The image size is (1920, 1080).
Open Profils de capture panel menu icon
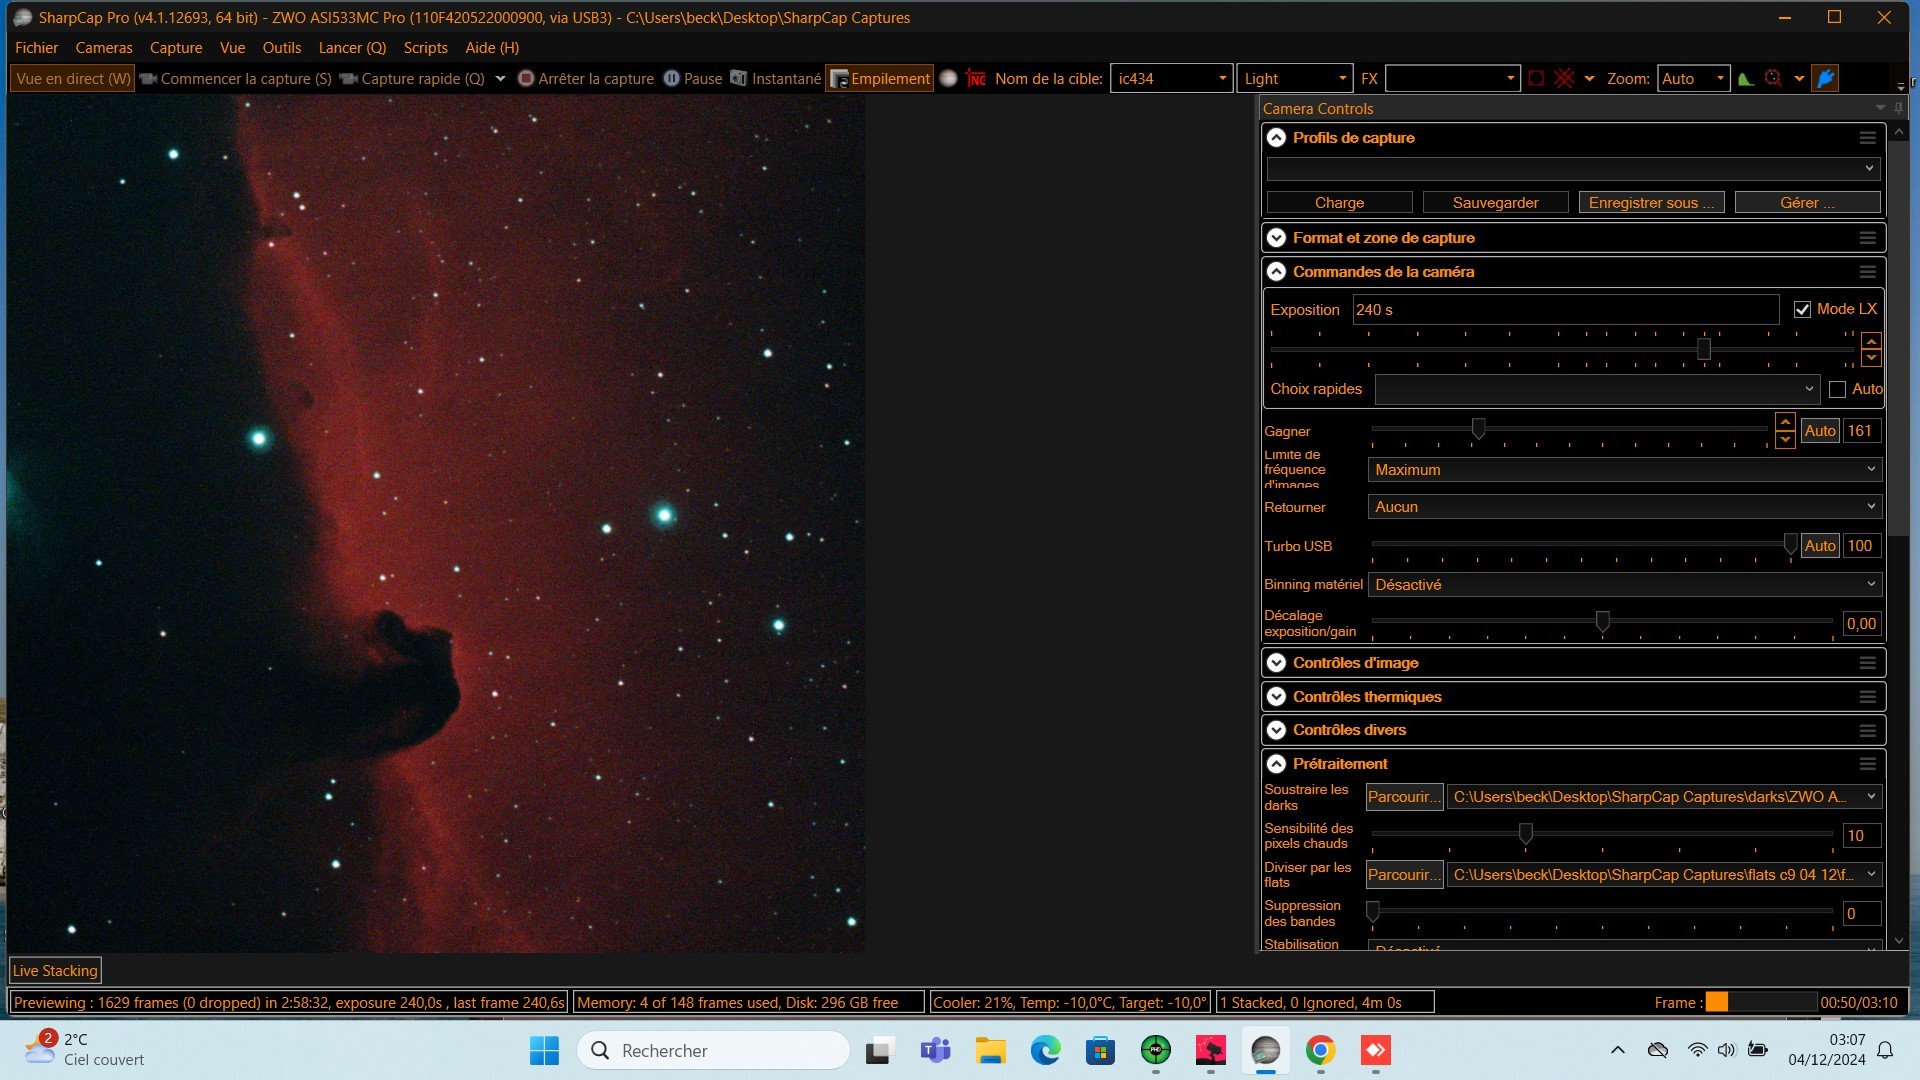click(x=1868, y=138)
